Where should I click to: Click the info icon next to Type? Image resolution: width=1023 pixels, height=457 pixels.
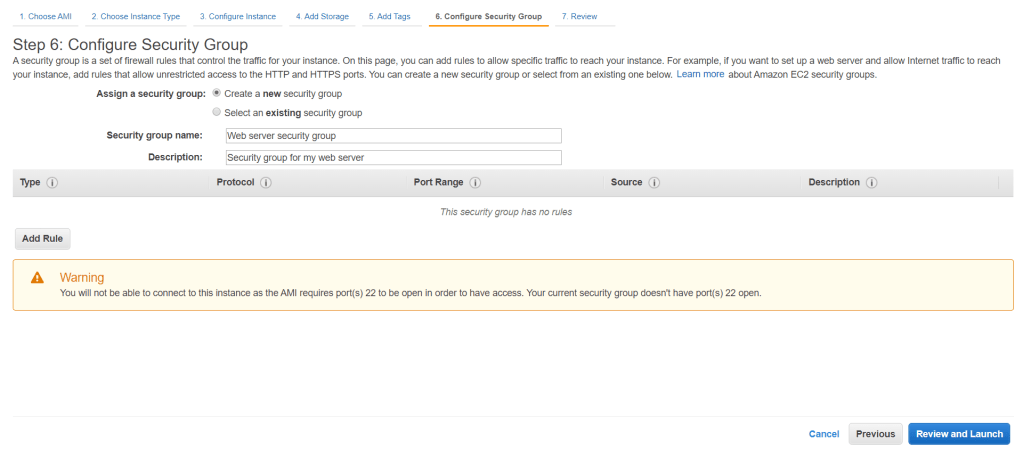[x=52, y=183]
